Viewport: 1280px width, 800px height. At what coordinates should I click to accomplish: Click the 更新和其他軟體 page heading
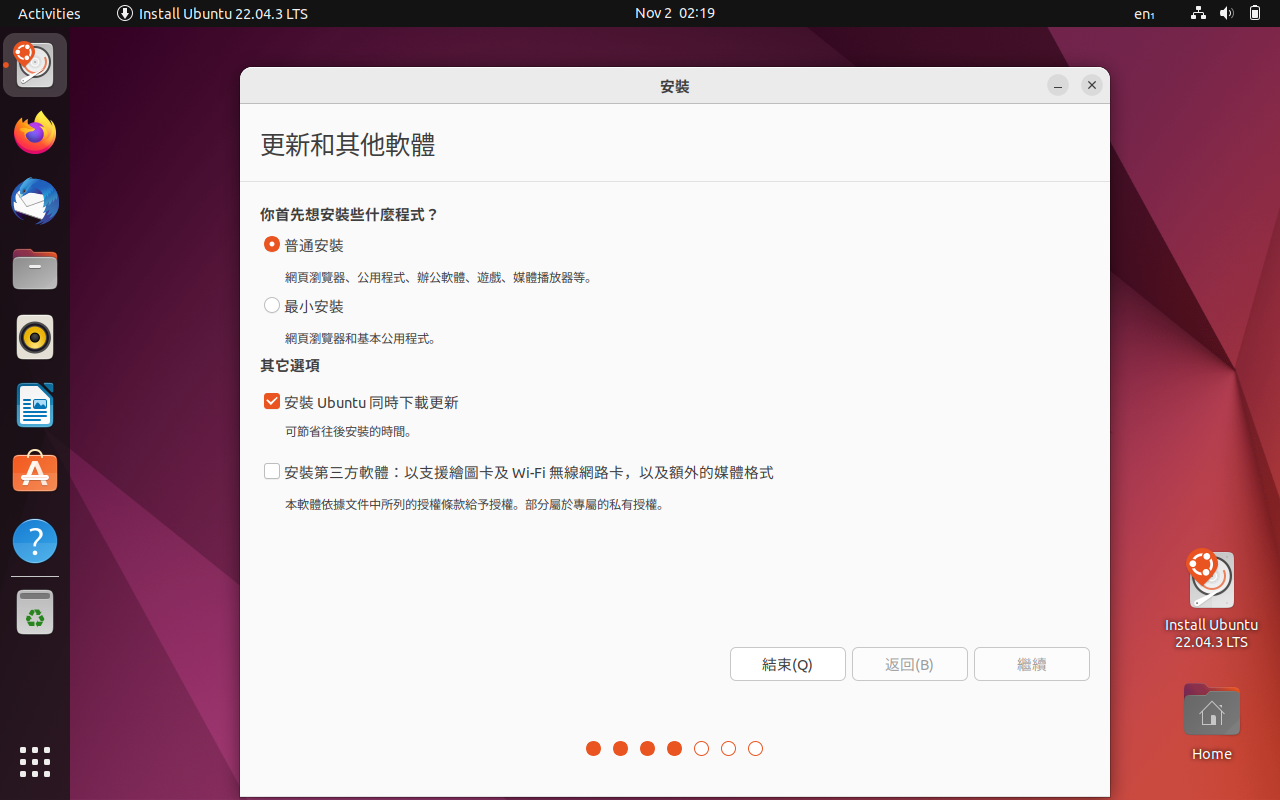[x=348, y=144]
